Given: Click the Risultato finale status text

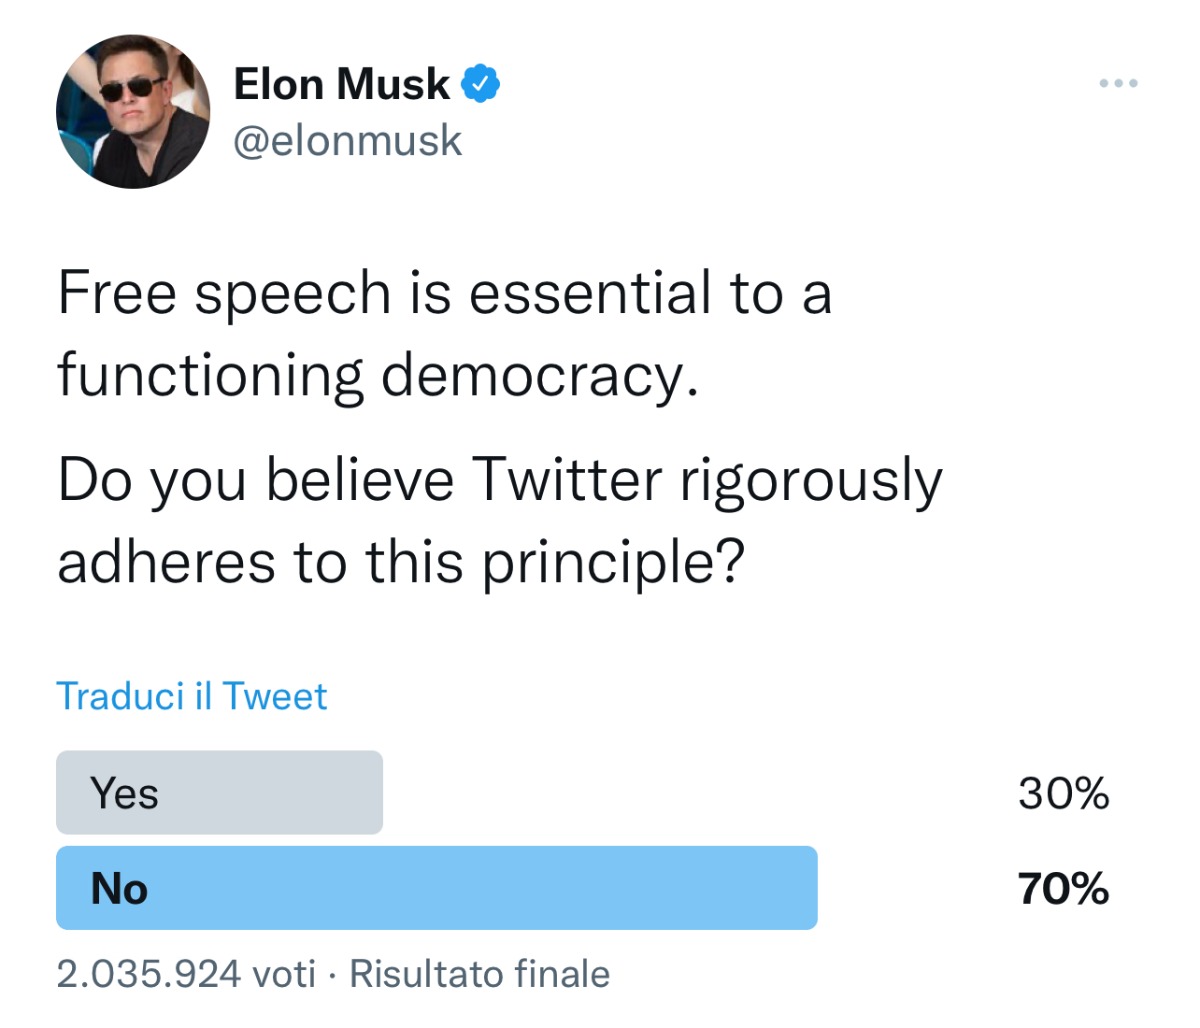Looking at the screenshot, I should click(479, 974).
